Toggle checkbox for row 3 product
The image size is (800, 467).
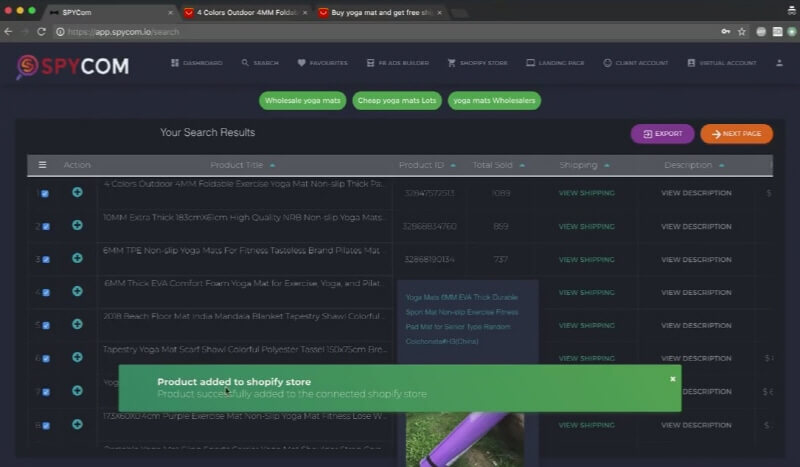coord(46,259)
